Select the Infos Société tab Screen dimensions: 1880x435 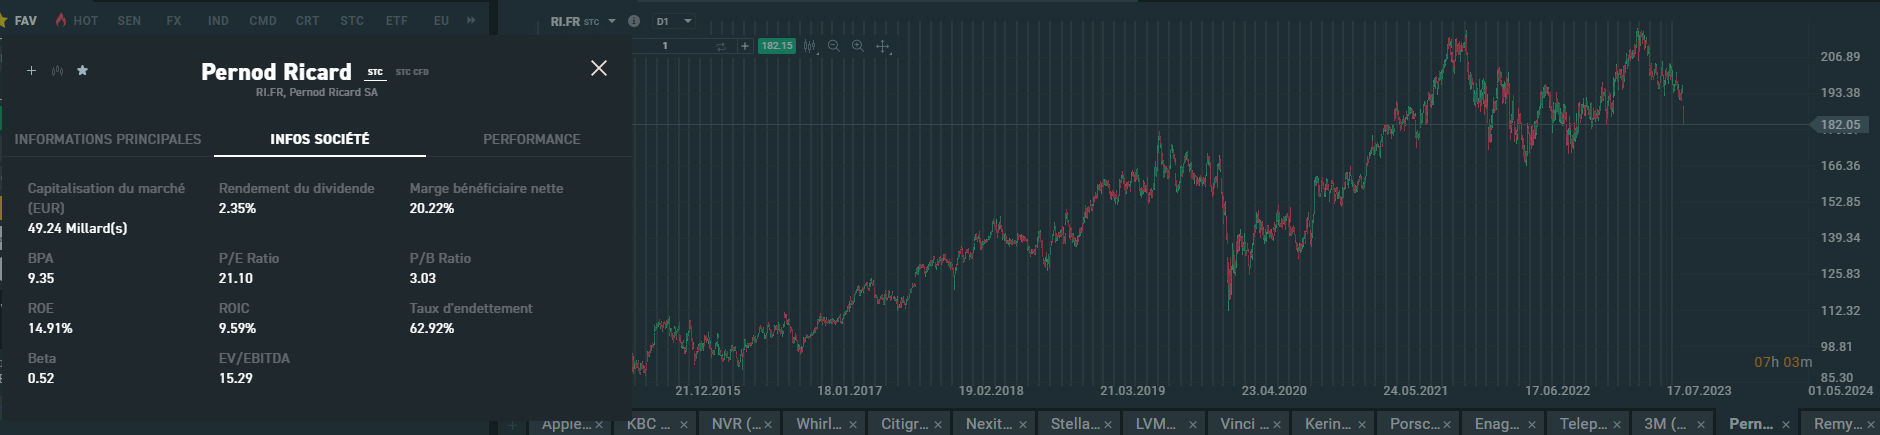click(x=320, y=139)
